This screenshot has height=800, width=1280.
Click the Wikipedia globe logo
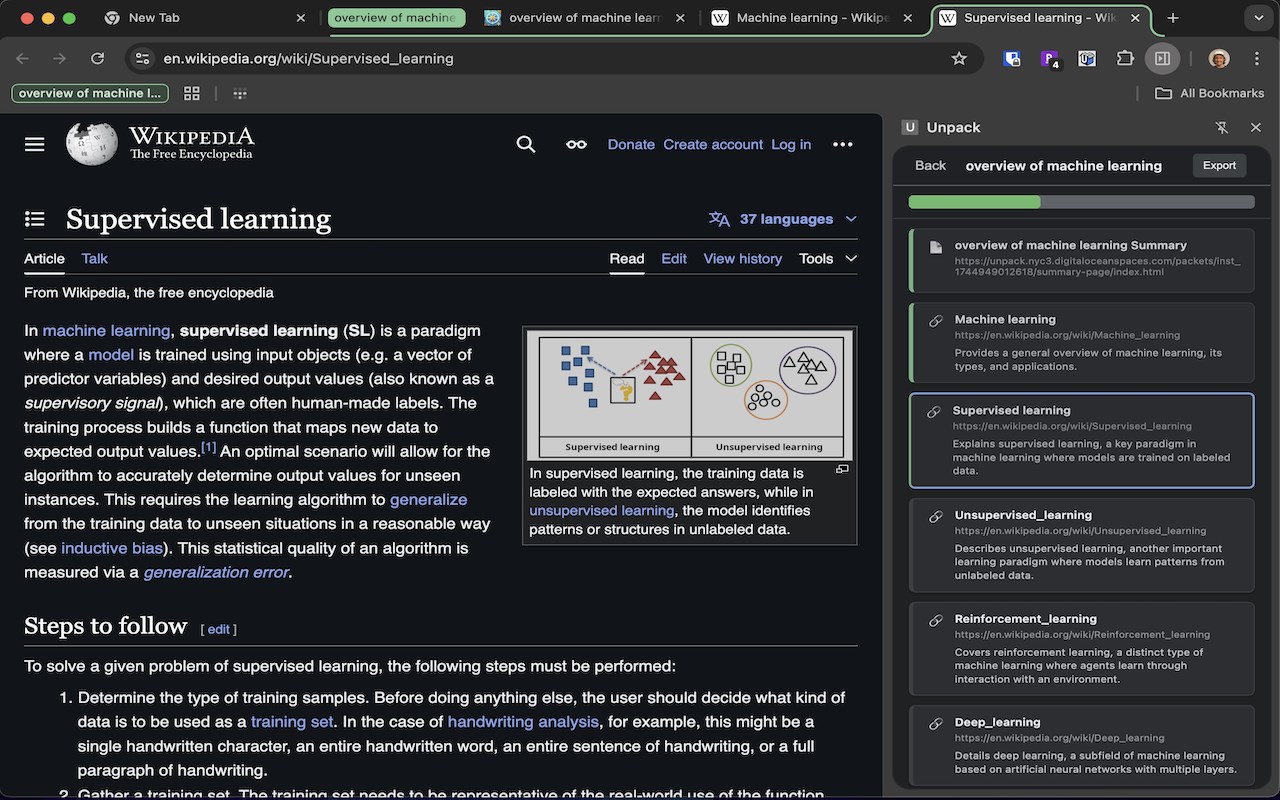pyautogui.click(x=92, y=144)
